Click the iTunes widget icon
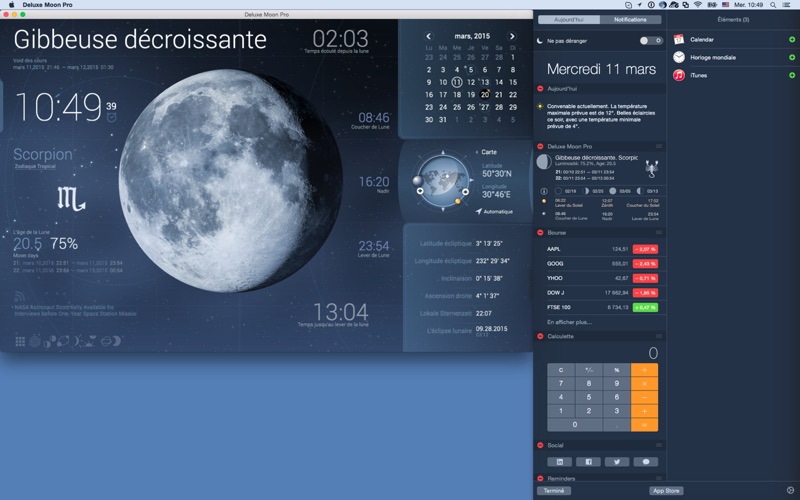This screenshot has height=500, width=800. pyautogui.click(x=679, y=76)
